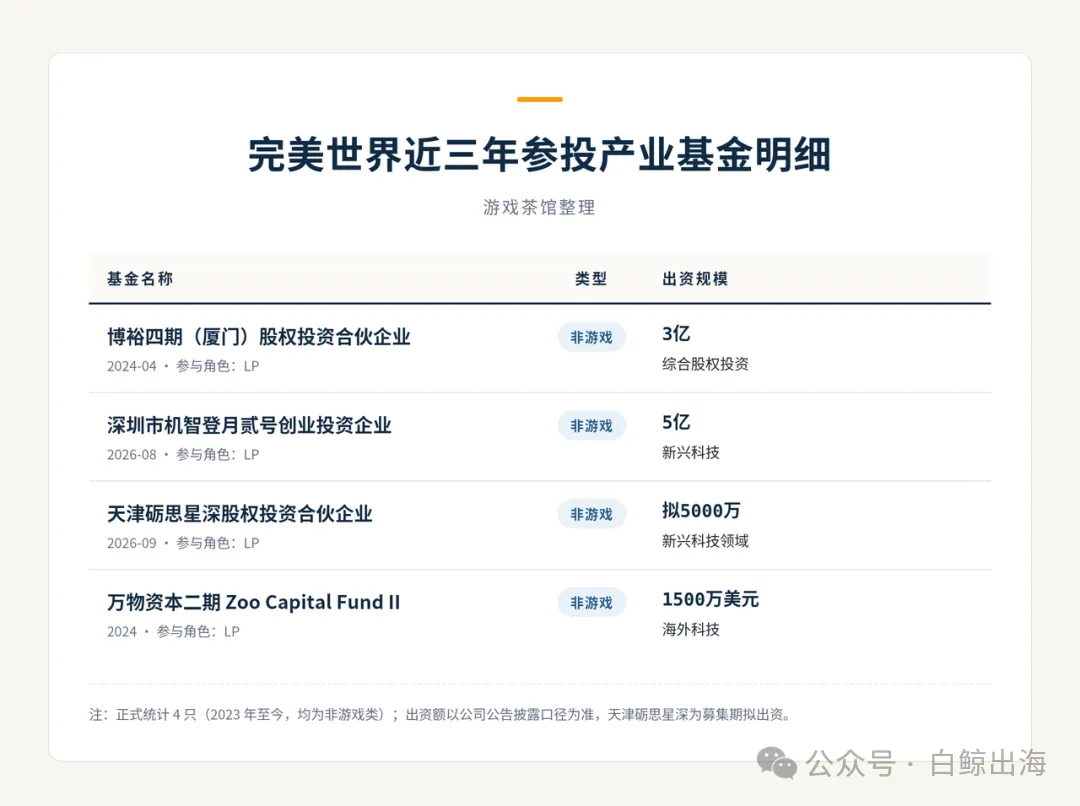Screen dimensions: 1080x806
Task: Click the subtitle 游戏茶馆整理
Action: pos(539,207)
